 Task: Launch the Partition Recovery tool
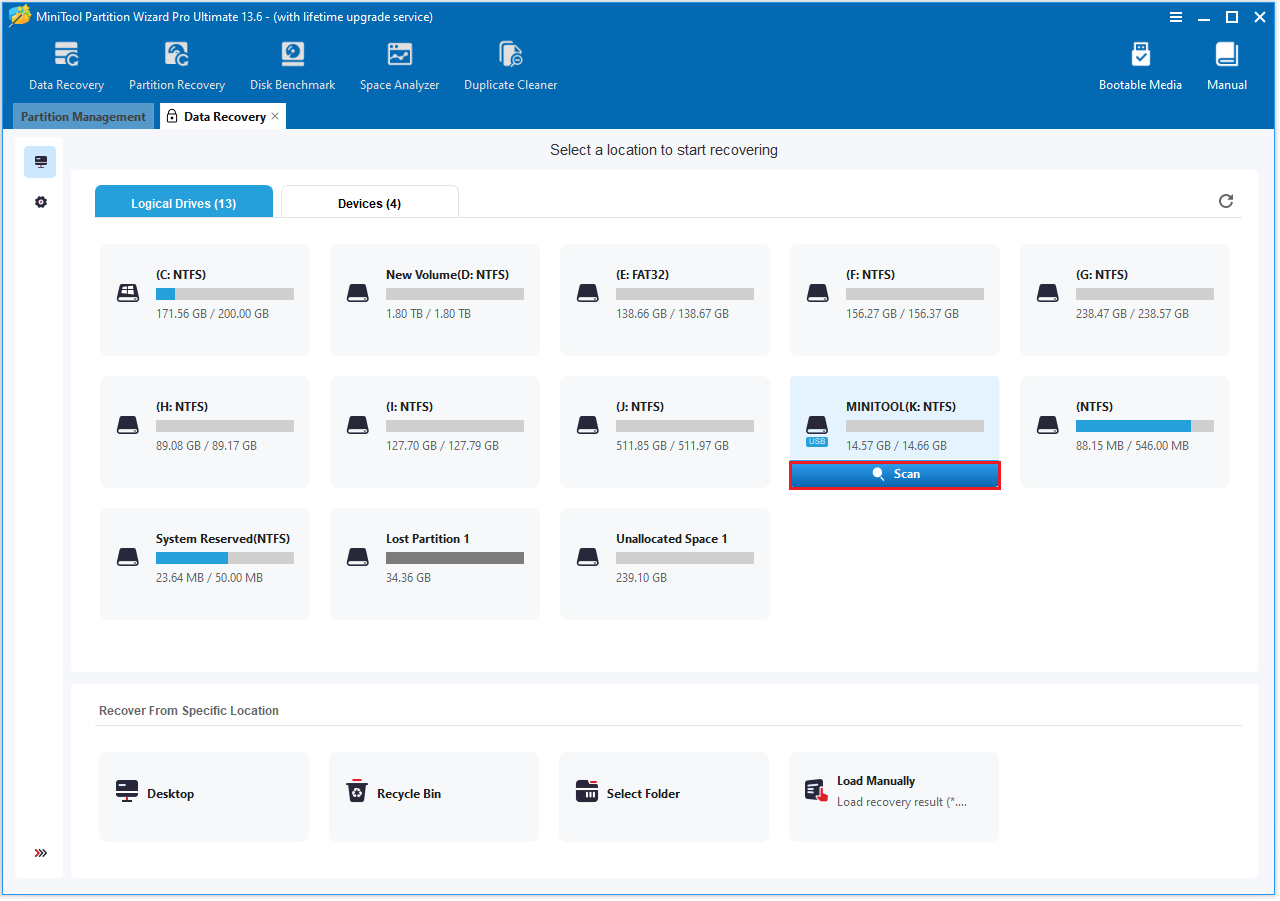click(177, 66)
